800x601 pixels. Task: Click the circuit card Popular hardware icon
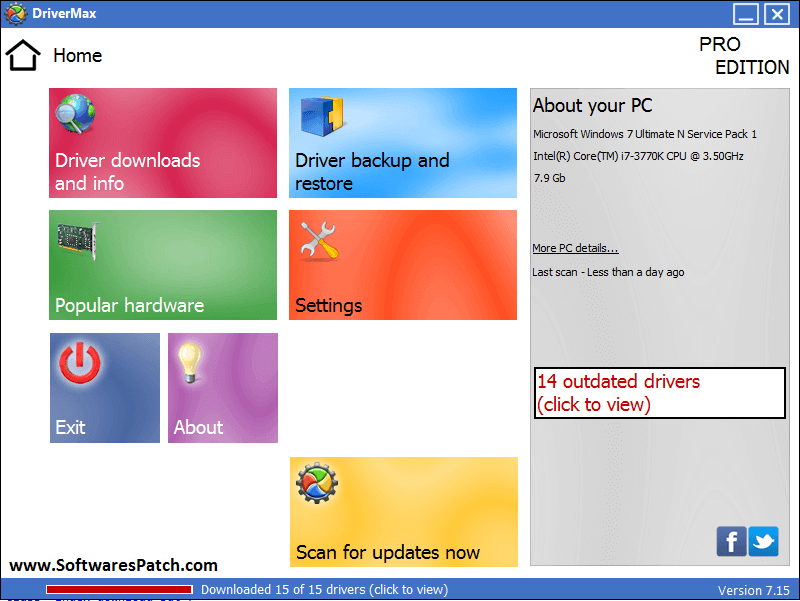[78, 241]
